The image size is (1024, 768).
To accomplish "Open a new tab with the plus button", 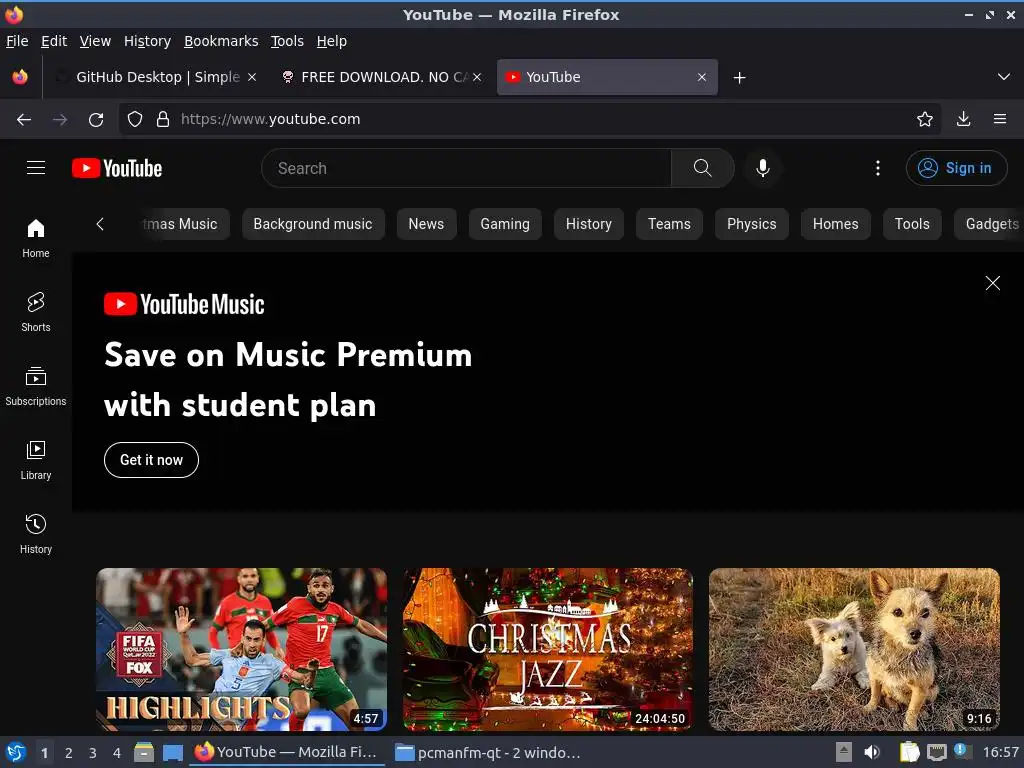I will click(x=739, y=78).
